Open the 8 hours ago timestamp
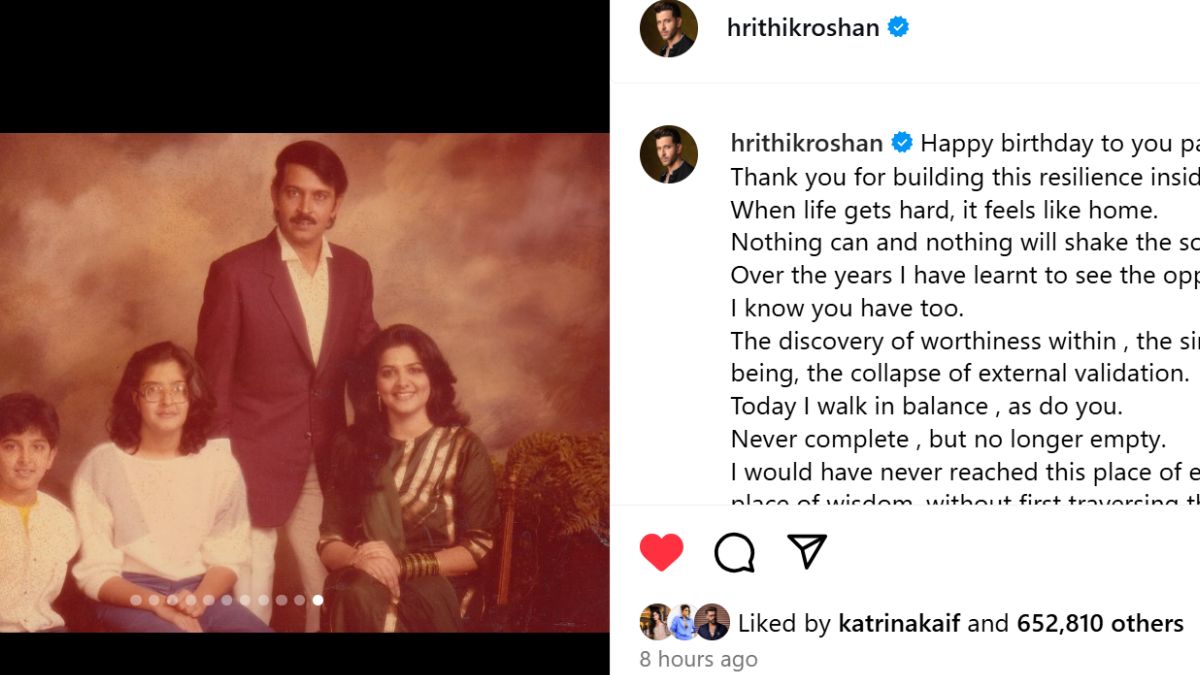Screen dimensions: 1200x675 tap(699, 659)
